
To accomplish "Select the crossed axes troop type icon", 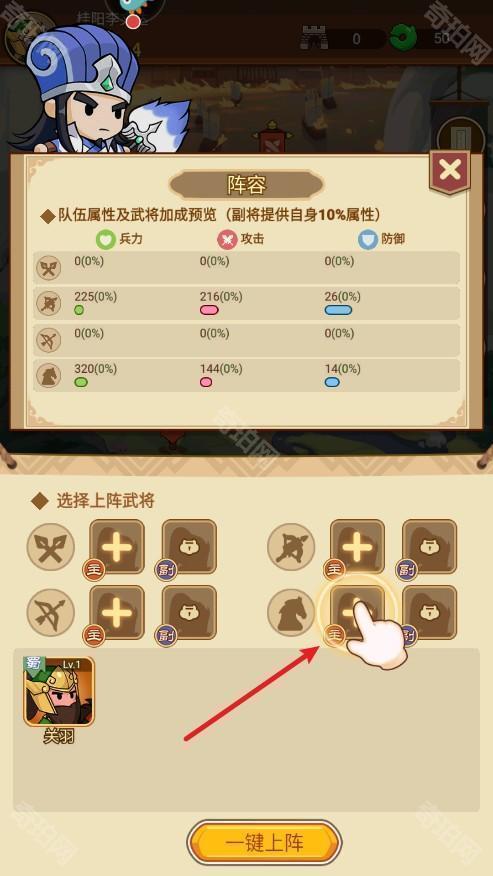I will tap(51, 547).
